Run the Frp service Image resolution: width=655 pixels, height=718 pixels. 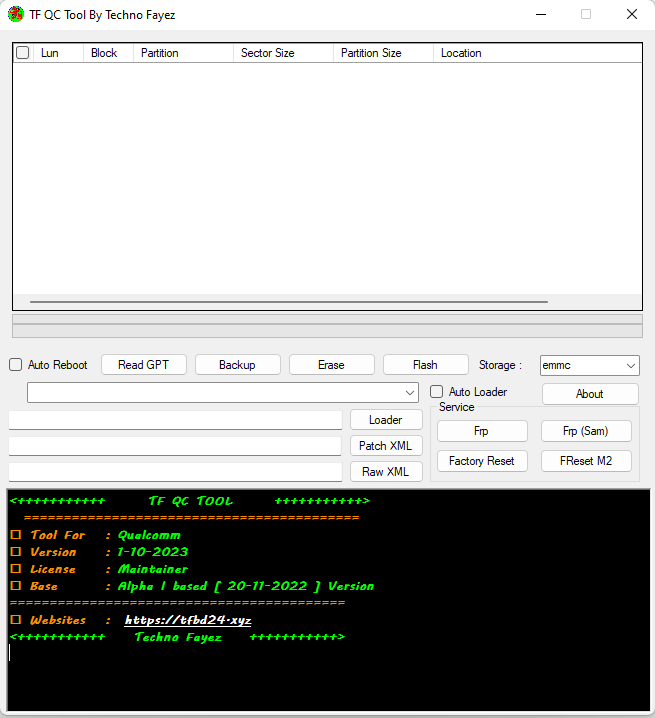482,431
